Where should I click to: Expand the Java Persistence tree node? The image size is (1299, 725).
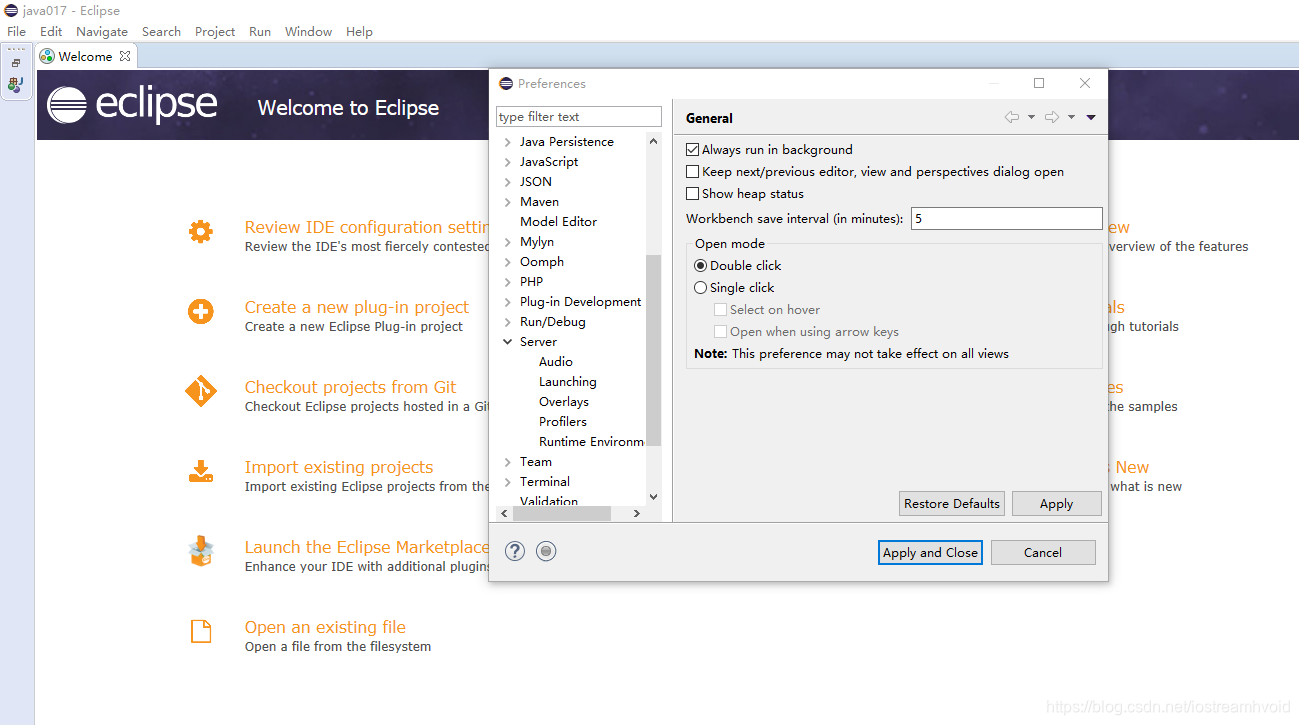[x=508, y=142]
